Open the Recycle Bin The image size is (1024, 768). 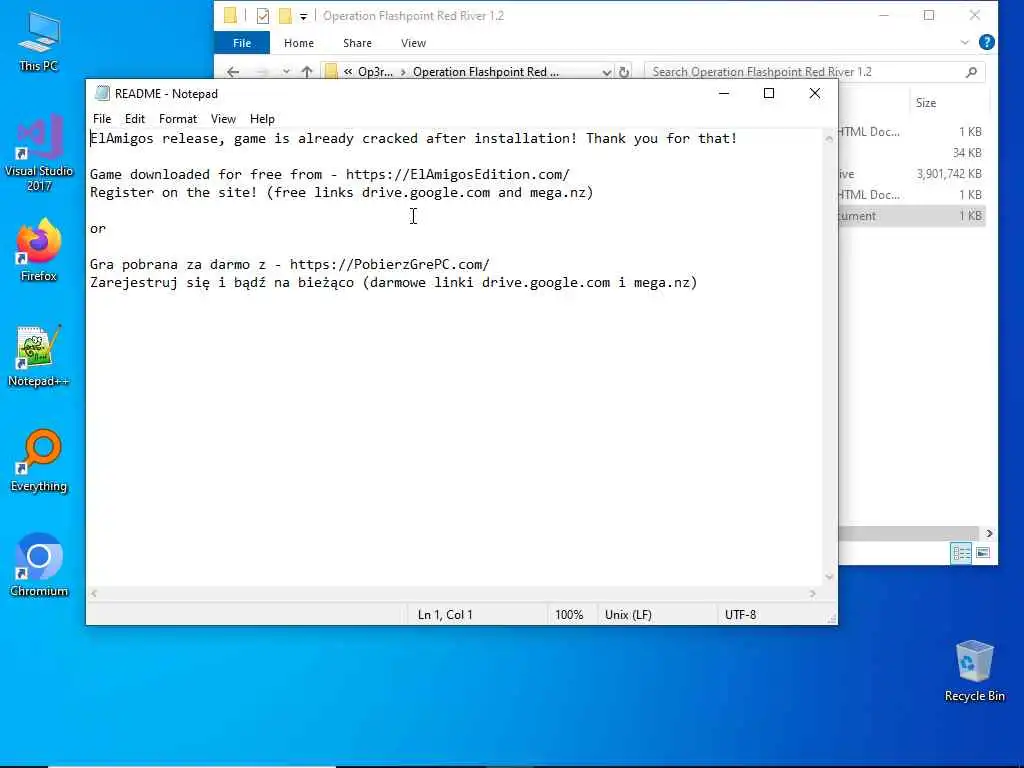pos(974,671)
